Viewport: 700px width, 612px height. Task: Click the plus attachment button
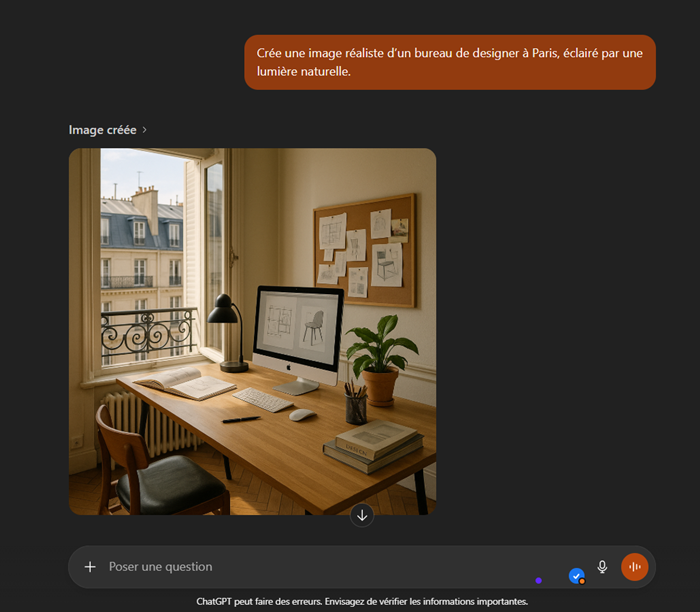click(x=90, y=567)
